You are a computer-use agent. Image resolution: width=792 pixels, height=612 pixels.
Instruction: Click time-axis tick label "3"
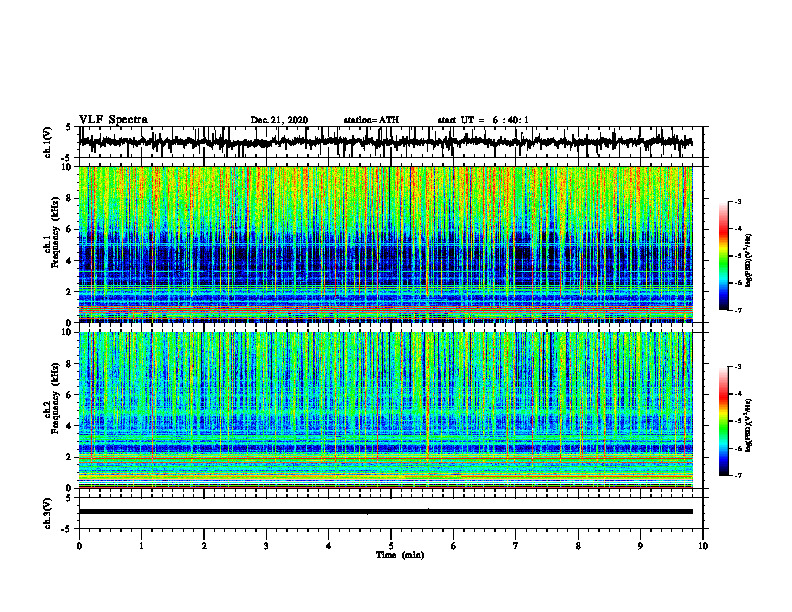pos(266,546)
